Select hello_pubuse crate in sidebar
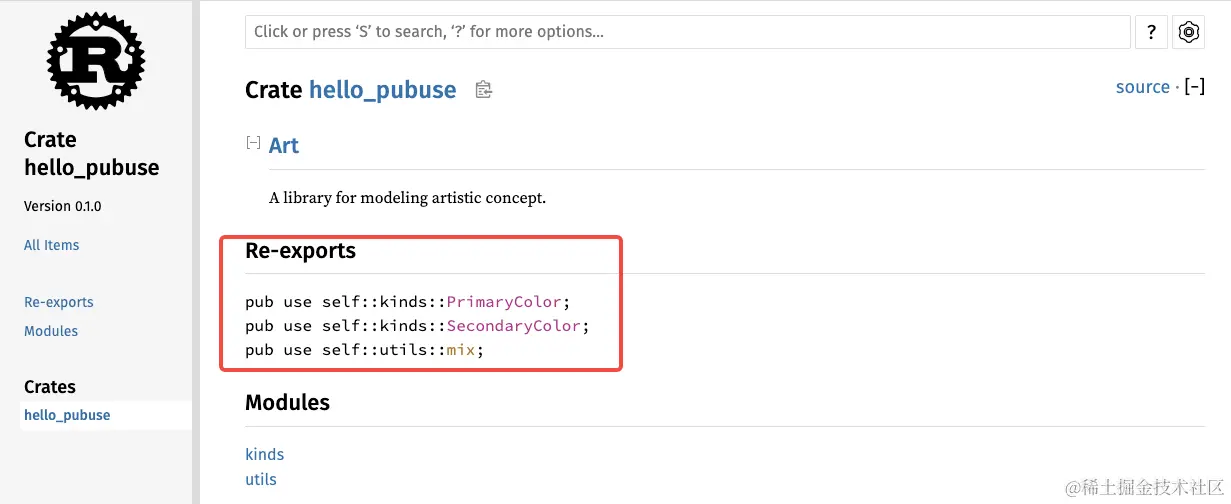The height and width of the screenshot is (504, 1231). (x=67, y=415)
